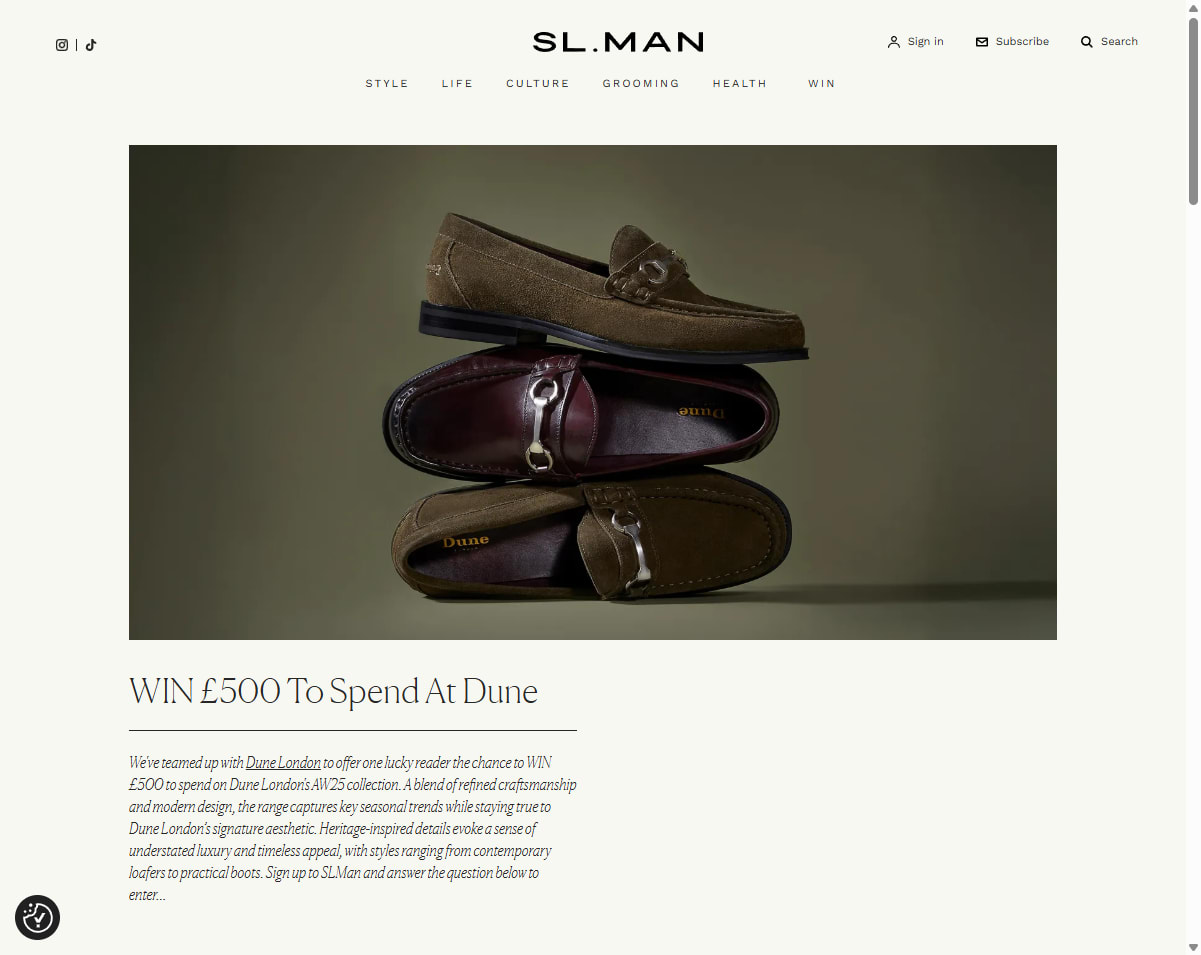Viewport: 1201px width, 955px height.
Task: Click the Search text label
Action: 1119,42
